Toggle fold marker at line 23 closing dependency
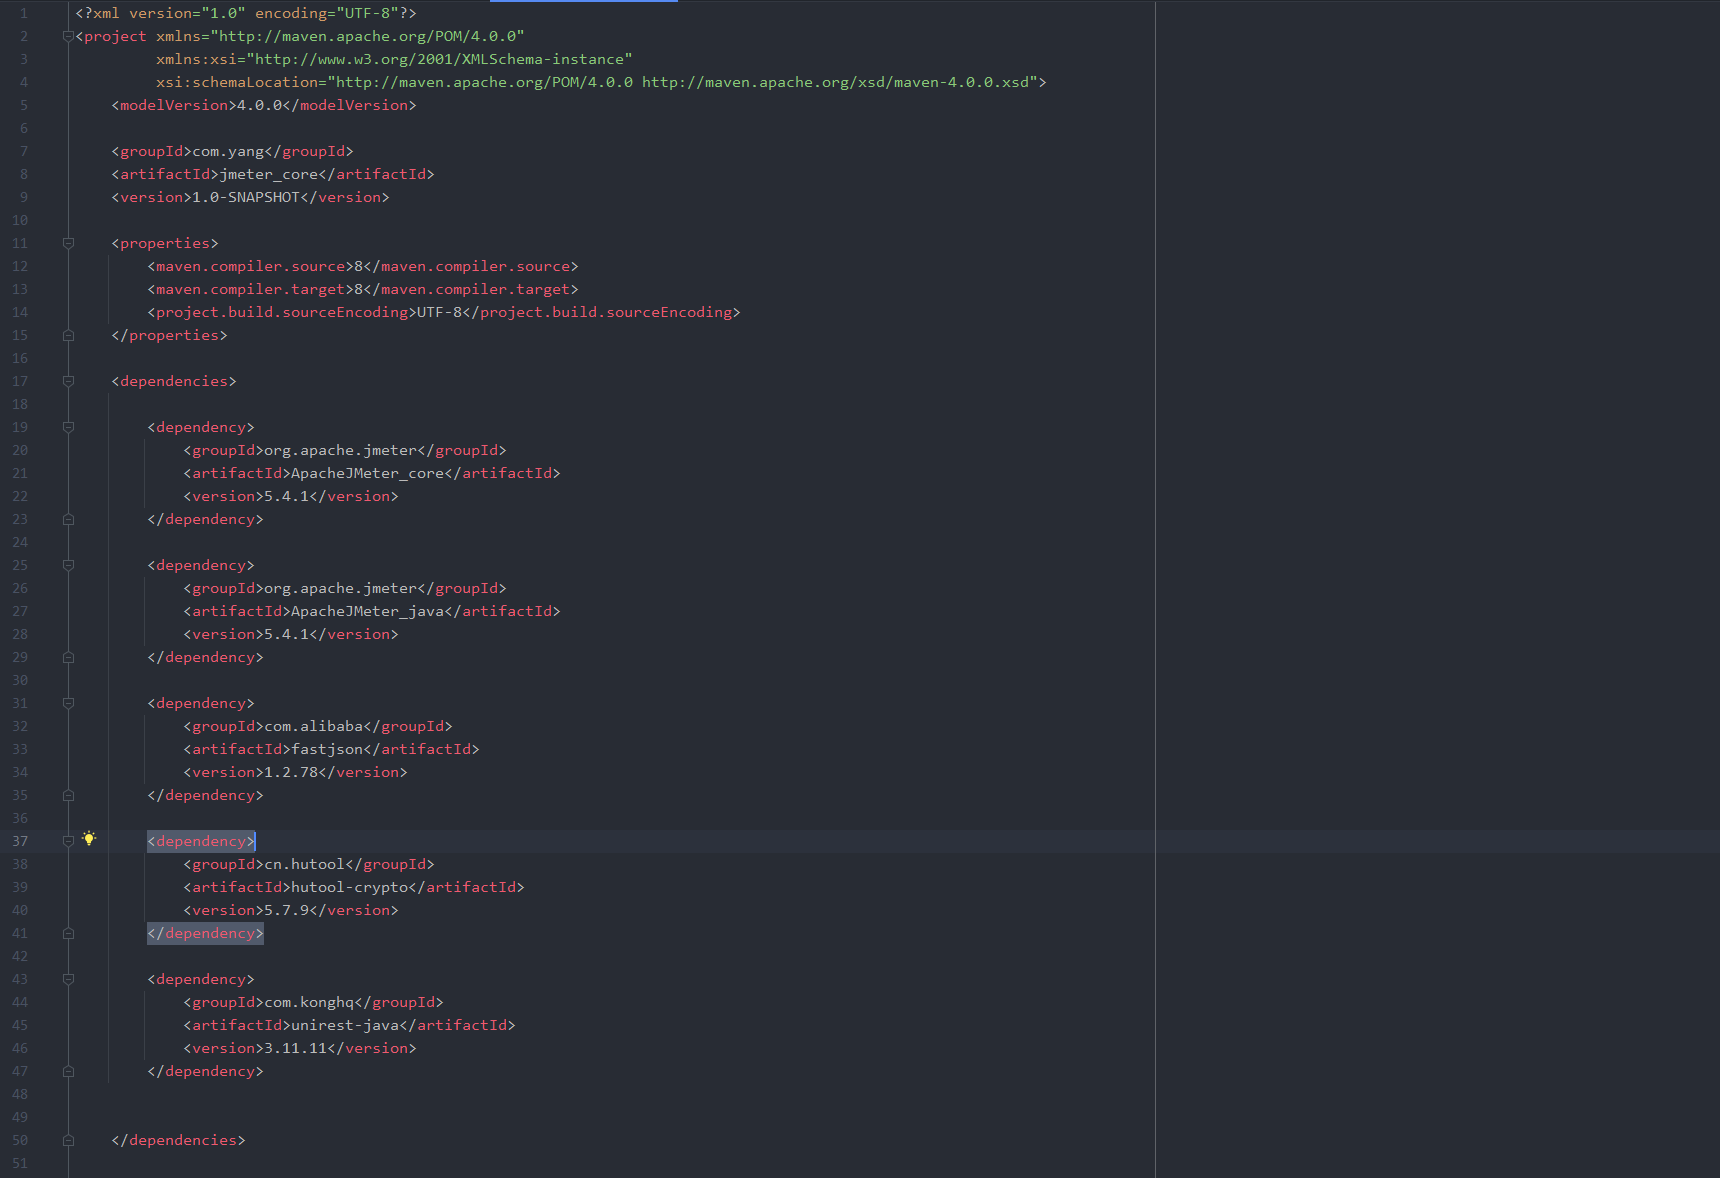Image resolution: width=1720 pixels, height=1178 pixels. tap(68, 519)
